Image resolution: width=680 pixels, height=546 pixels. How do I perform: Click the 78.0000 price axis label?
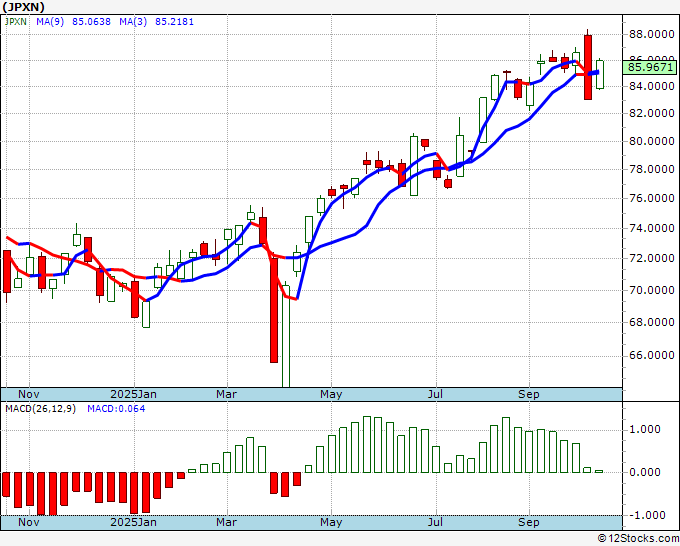pyautogui.click(x=651, y=170)
